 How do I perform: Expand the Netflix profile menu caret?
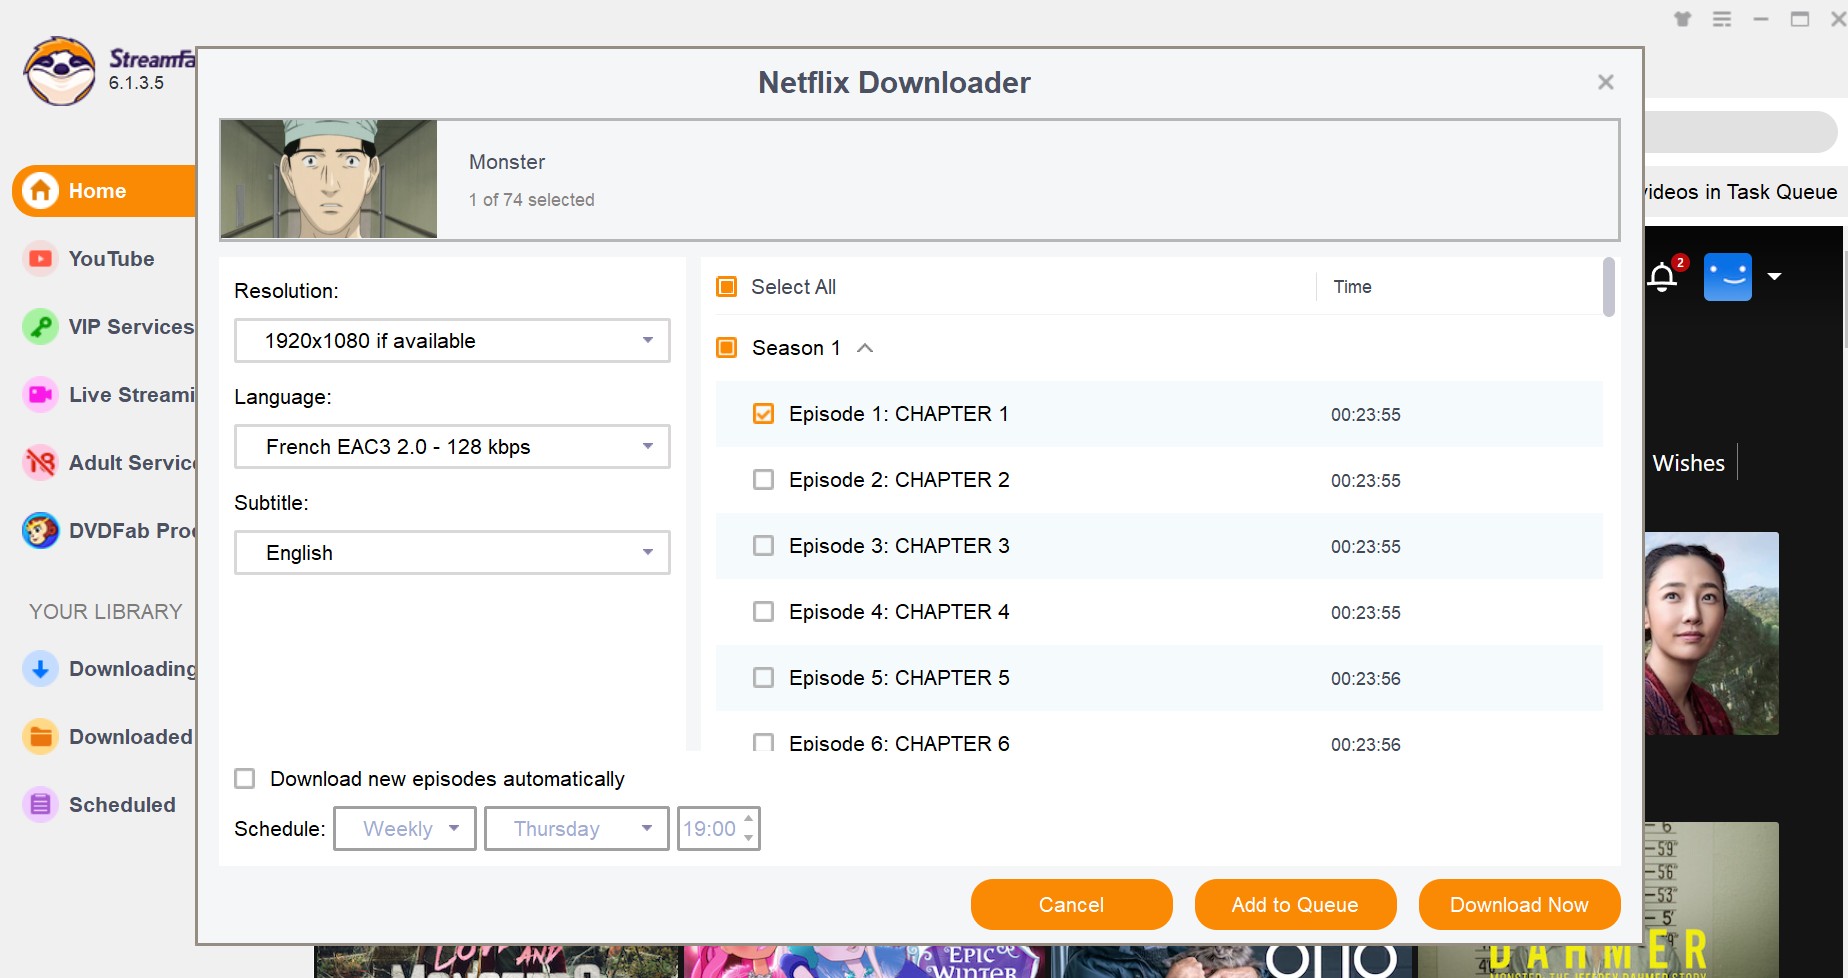(x=1775, y=276)
